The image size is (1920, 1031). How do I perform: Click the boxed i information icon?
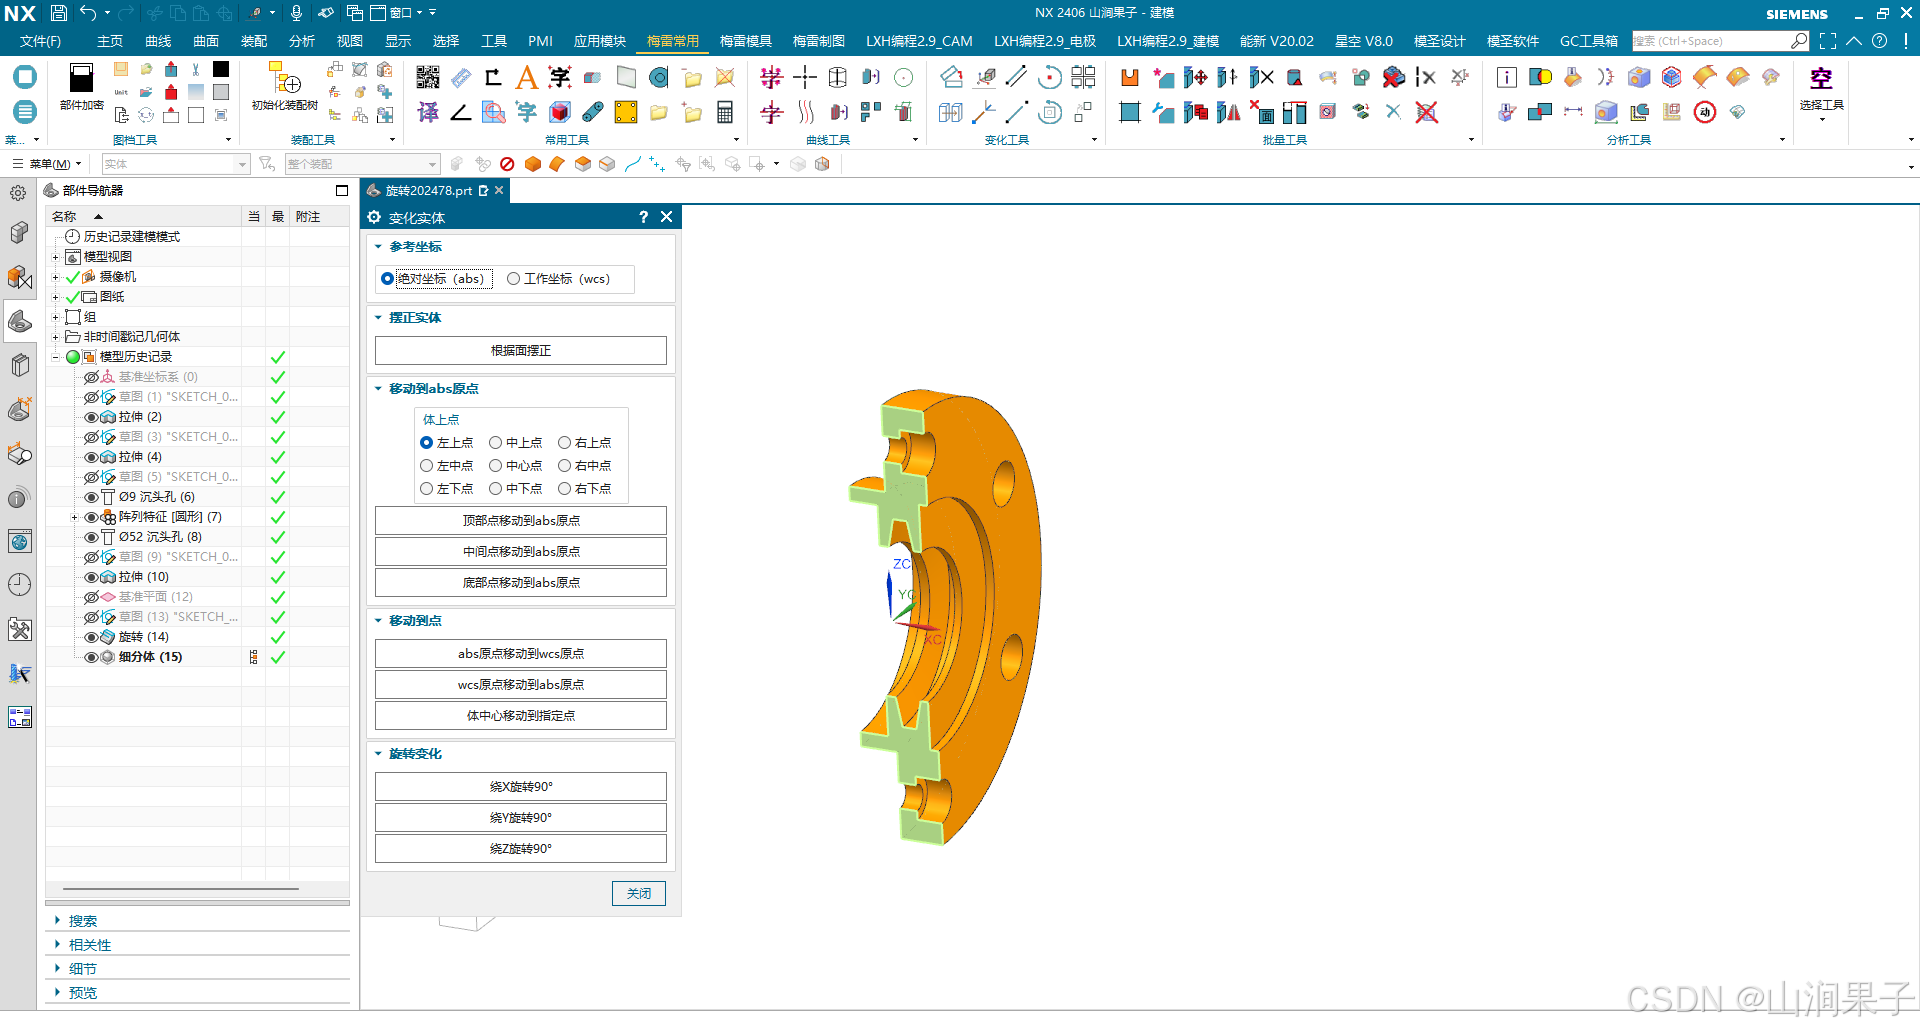point(1507,77)
